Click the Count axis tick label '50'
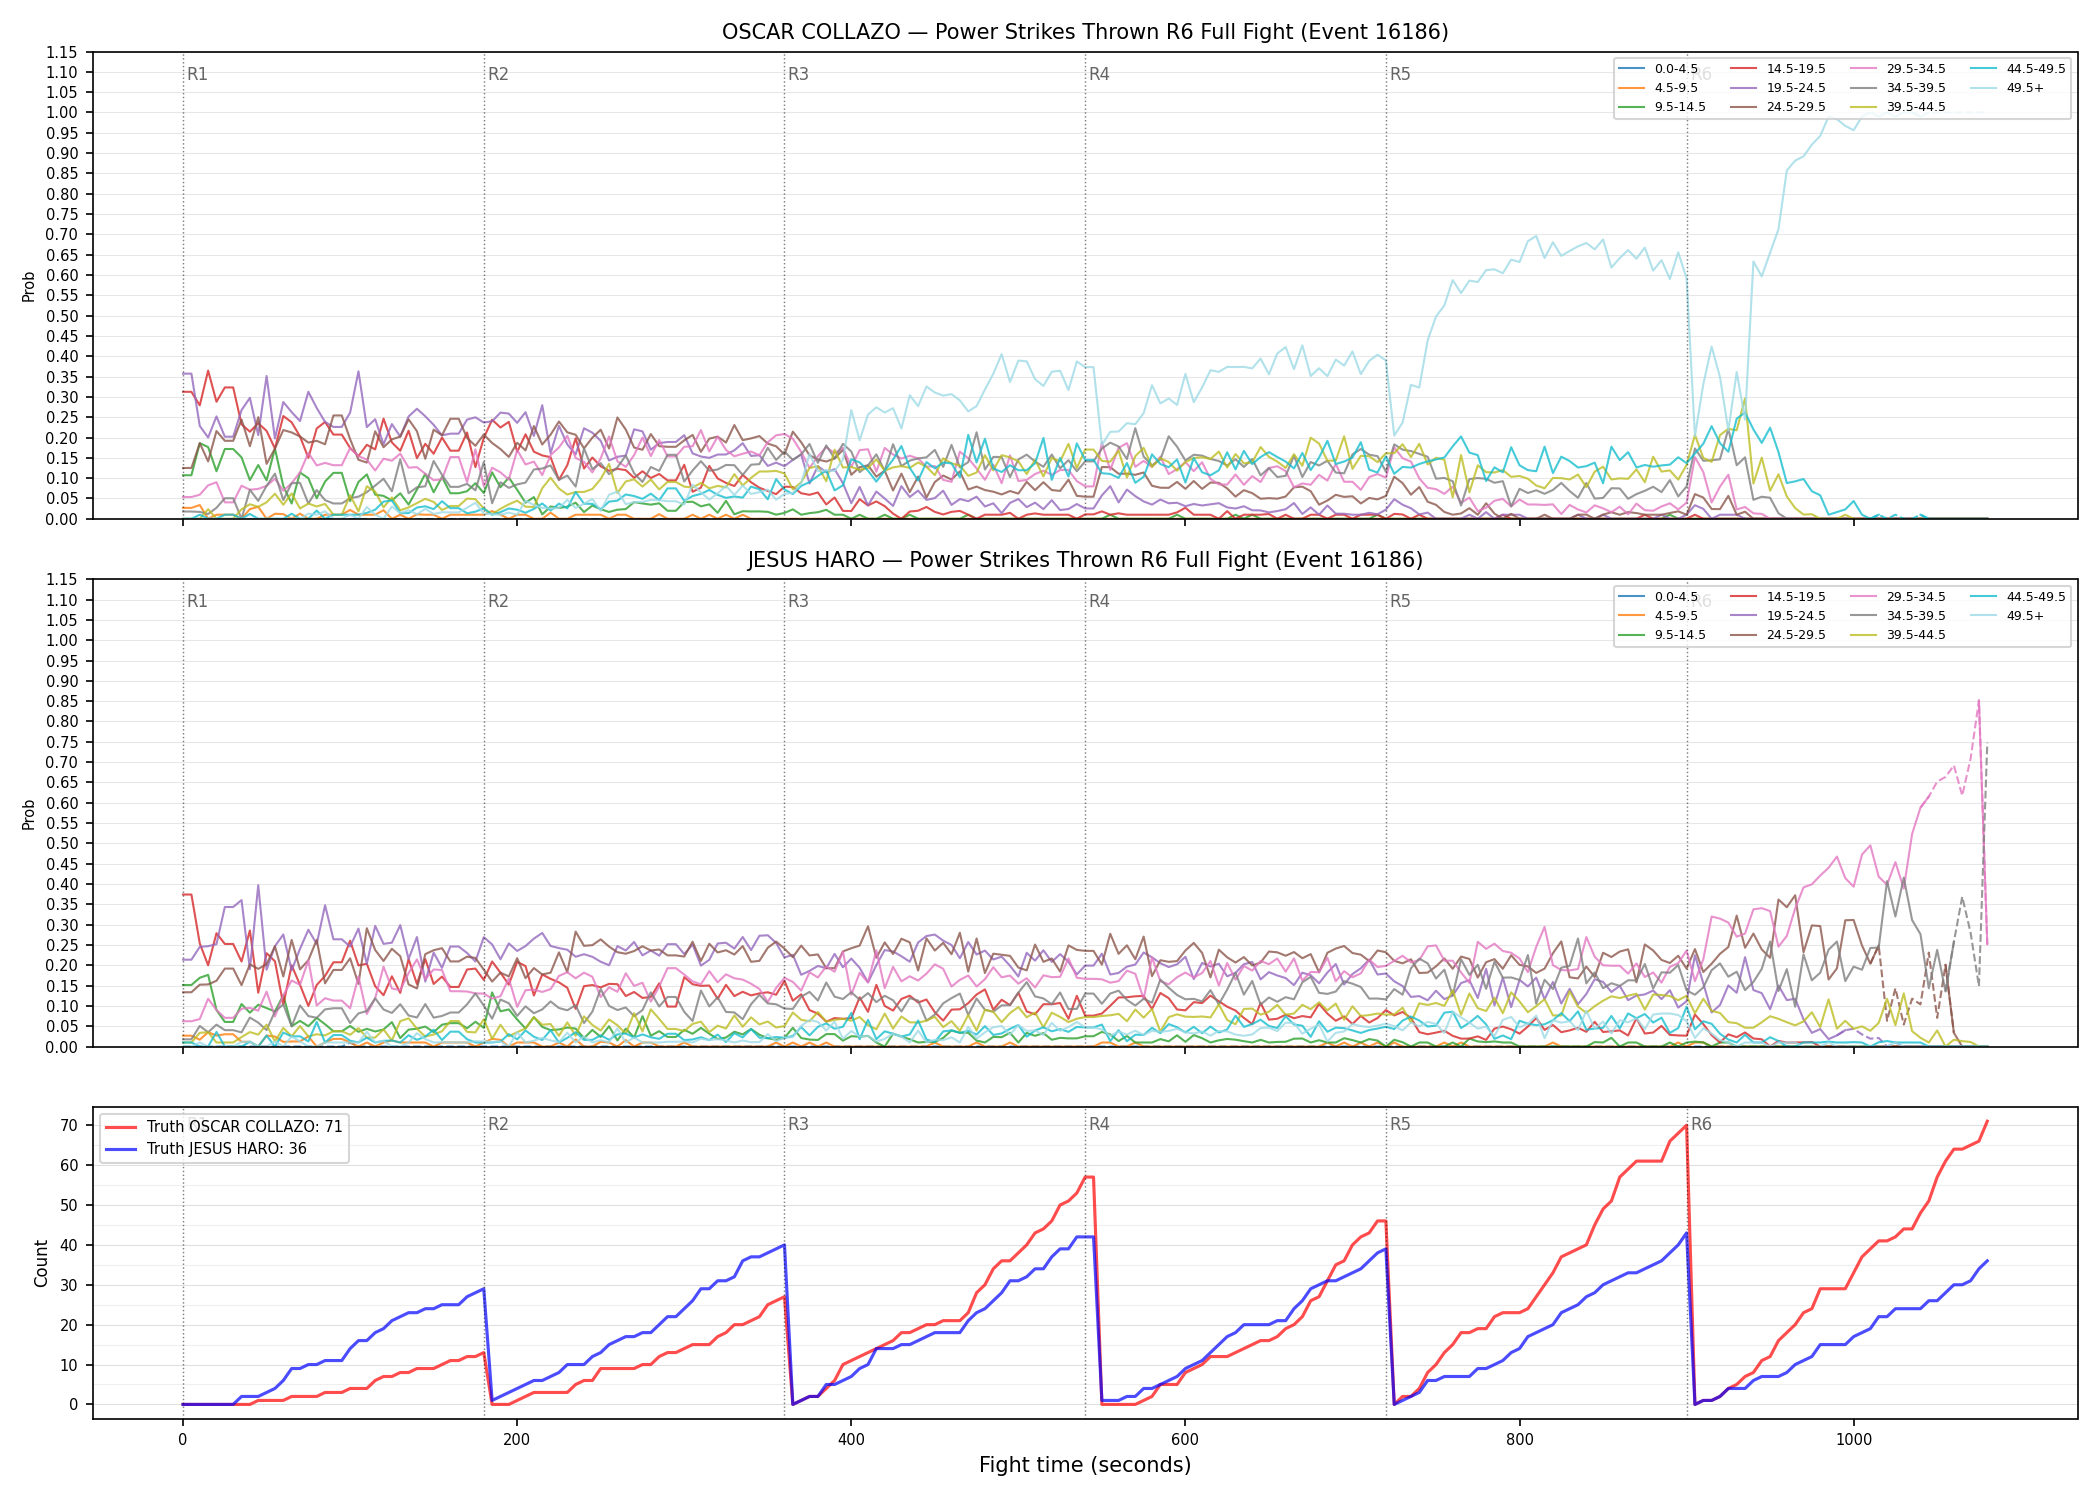This screenshot has width=2100, height=1500. coord(69,1206)
